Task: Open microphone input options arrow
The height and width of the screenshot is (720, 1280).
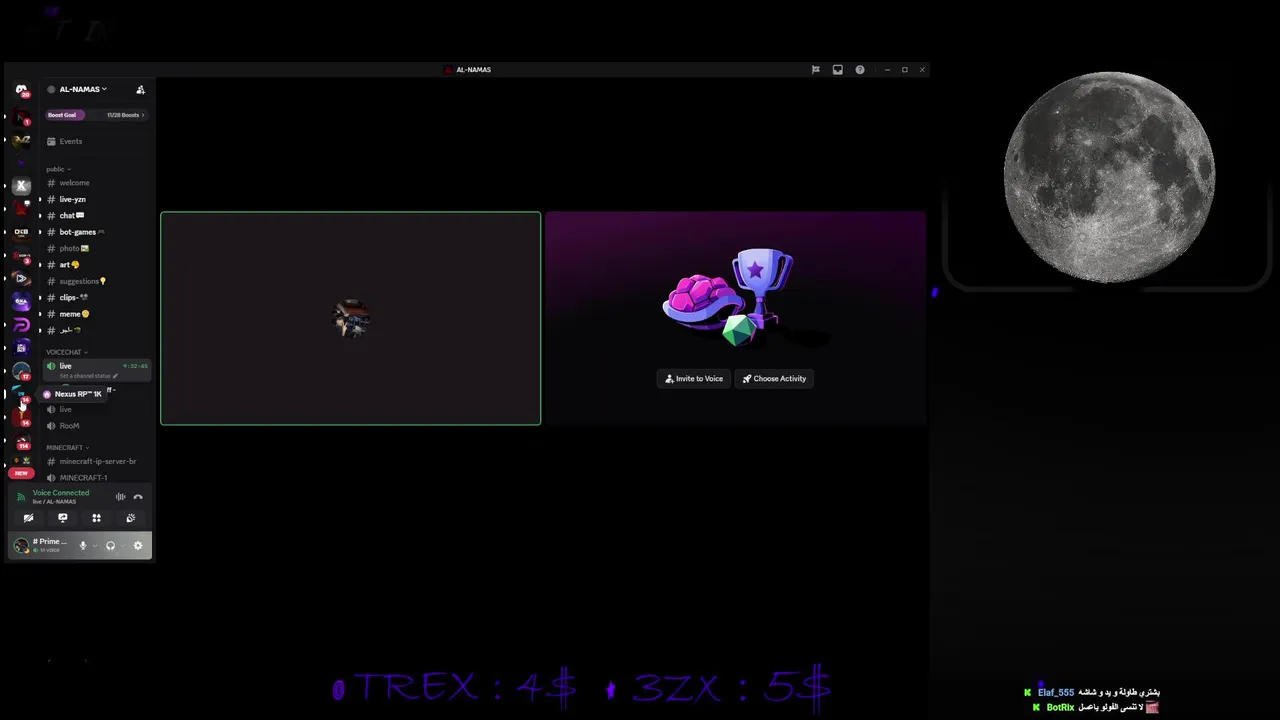Action: (94, 545)
